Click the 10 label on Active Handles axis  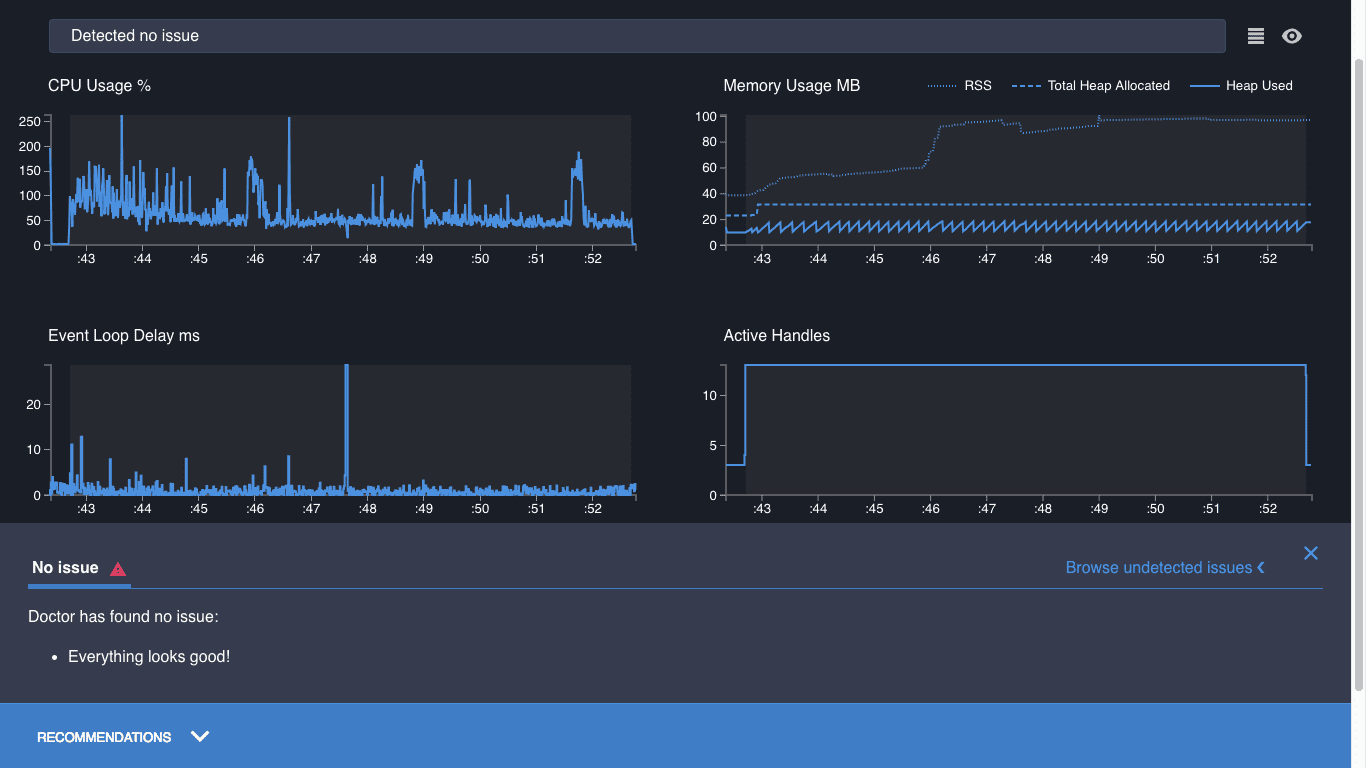(710, 396)
